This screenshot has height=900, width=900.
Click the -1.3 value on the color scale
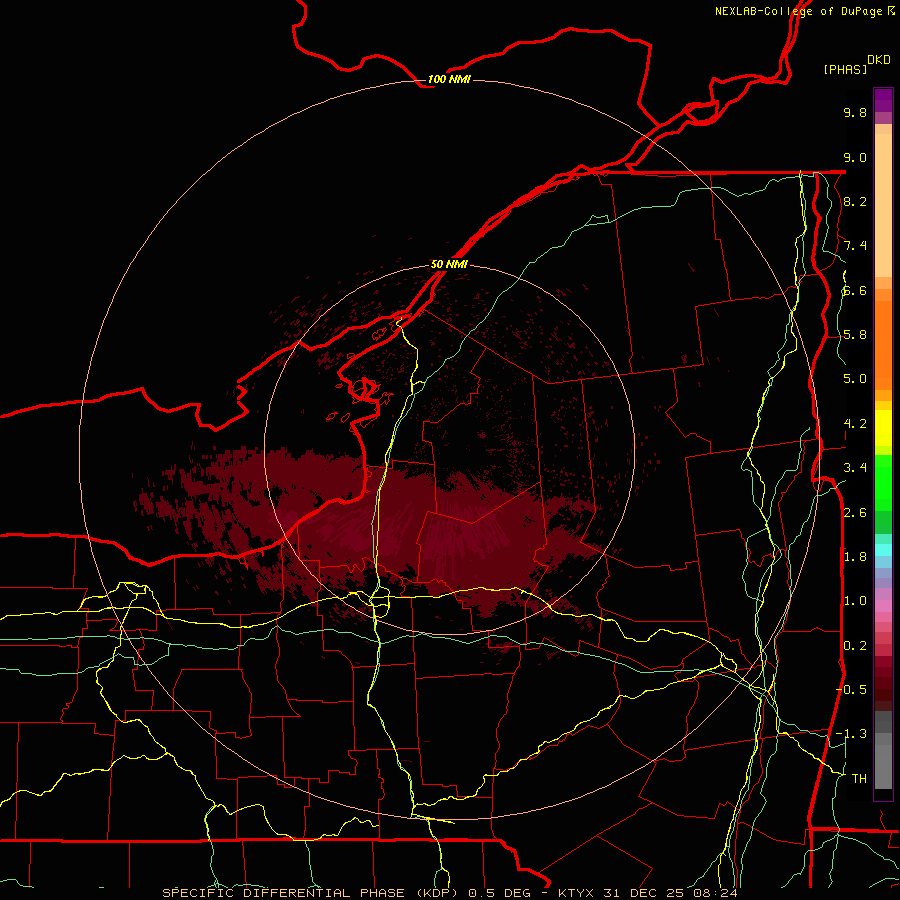click(851, 734)
